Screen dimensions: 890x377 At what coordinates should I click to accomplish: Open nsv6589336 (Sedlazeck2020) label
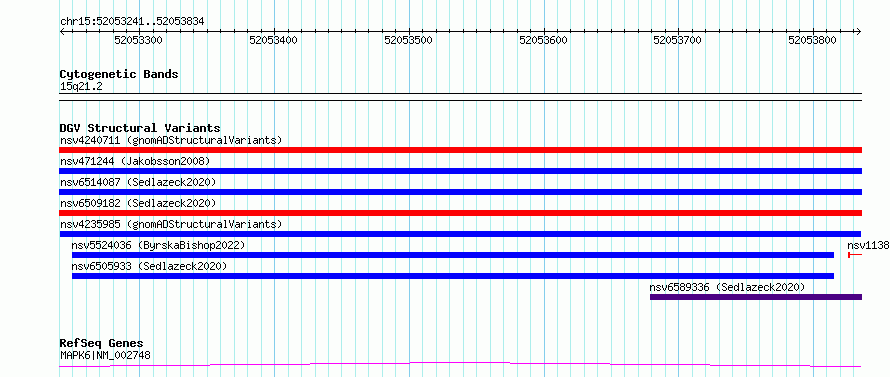(x=728, y=287)
